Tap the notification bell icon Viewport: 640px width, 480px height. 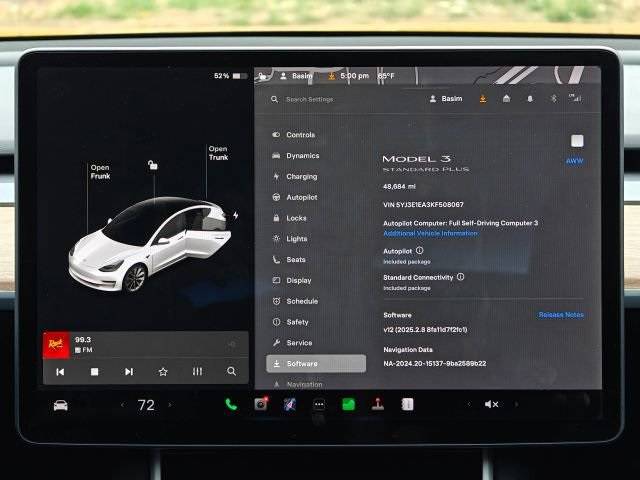(530, 99)
